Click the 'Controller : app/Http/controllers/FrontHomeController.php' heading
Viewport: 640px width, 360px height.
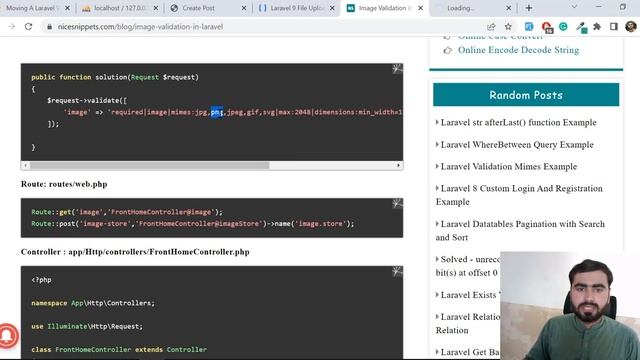click(x=135, y=252)
